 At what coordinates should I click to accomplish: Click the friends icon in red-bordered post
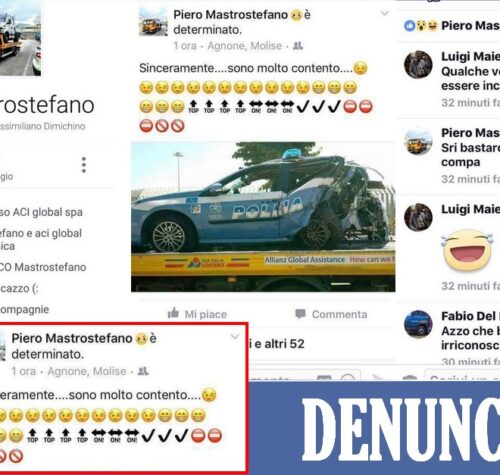tap(143, 371)
